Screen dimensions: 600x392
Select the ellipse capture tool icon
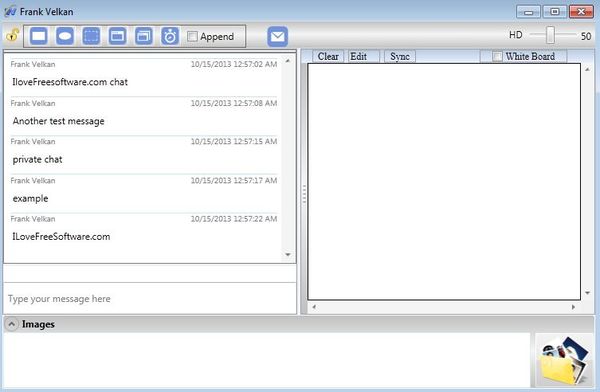65,36
